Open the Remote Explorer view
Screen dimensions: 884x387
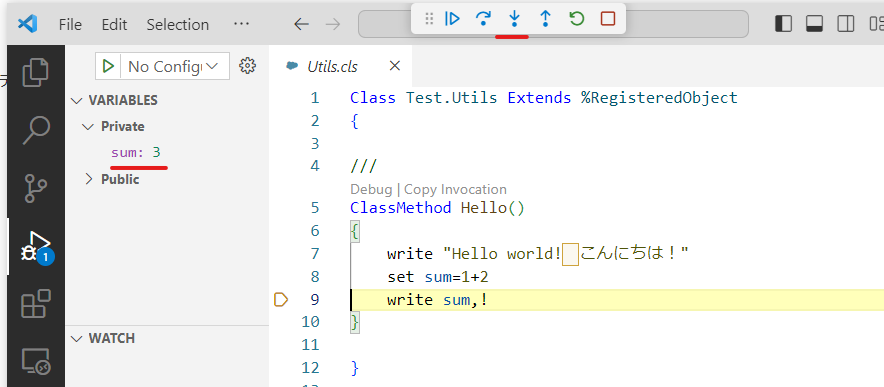click(x=36, y=361)
